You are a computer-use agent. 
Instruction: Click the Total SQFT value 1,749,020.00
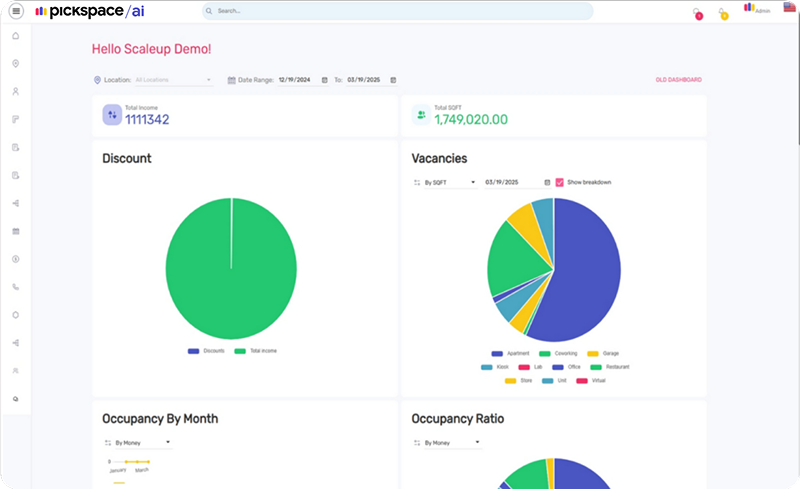(x=471, y=119)
